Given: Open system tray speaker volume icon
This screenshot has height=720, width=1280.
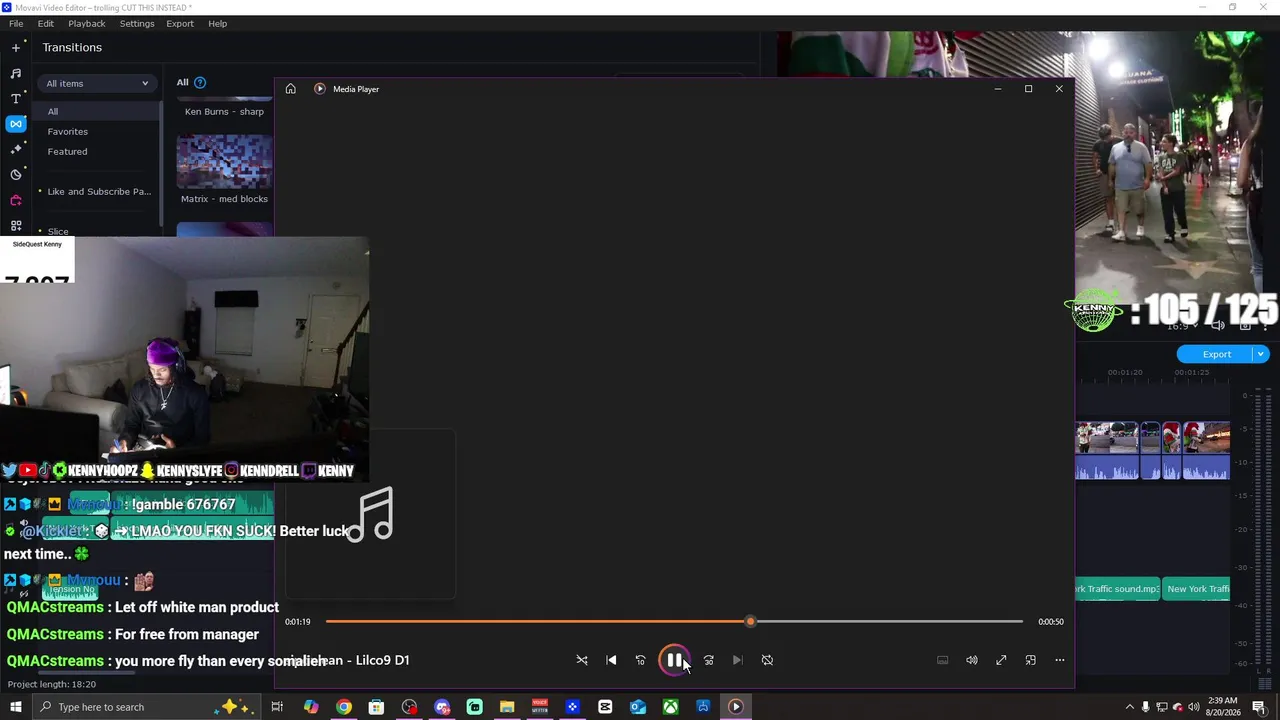Looking at the screenshot, I should (x=1194, y=707).
